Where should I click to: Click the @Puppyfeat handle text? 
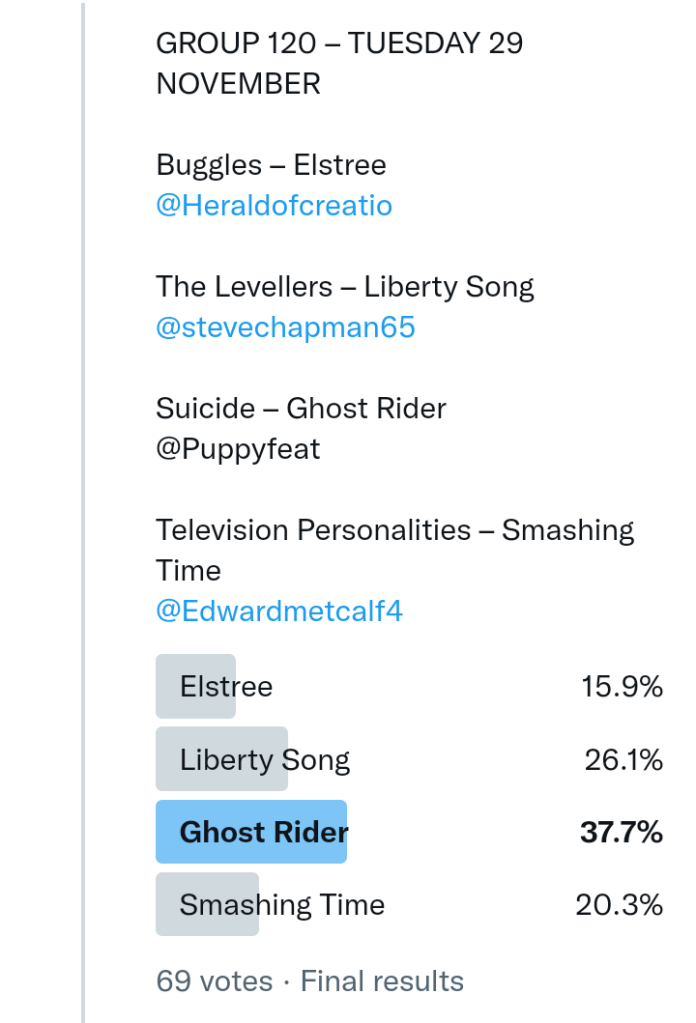pos(238,449)
